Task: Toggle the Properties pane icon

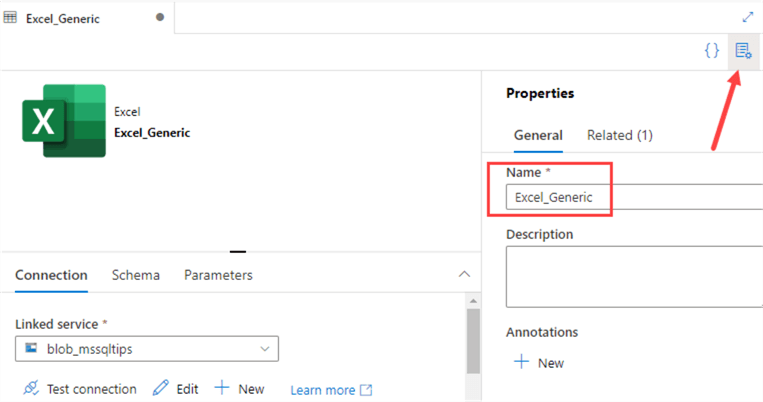Action: 743,50
